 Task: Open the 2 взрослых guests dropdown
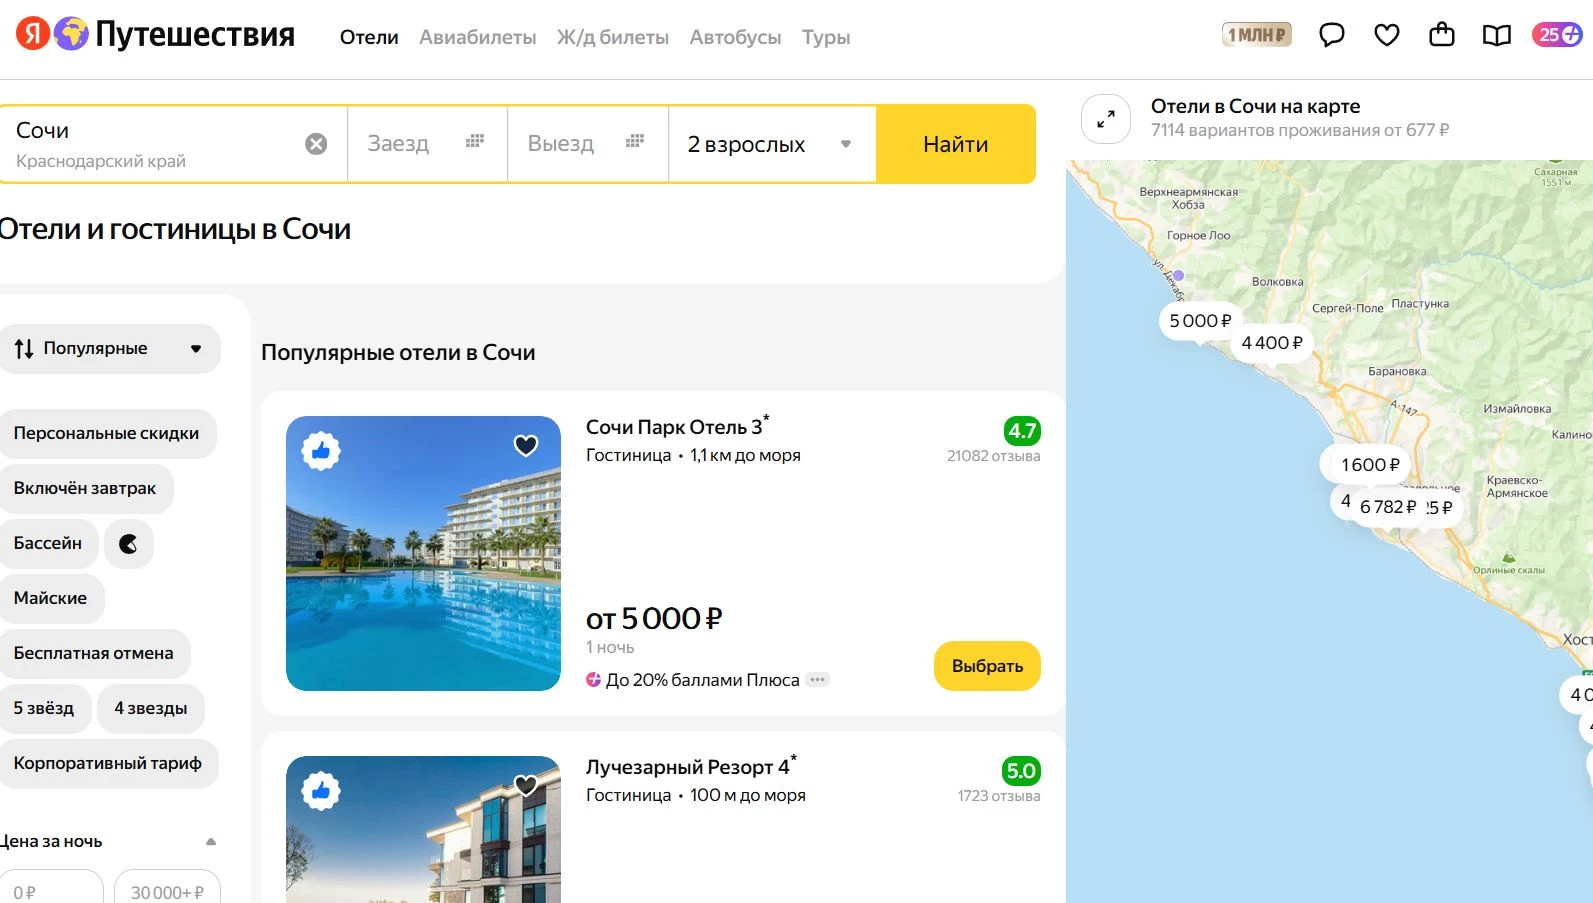(x=770, y=144)
